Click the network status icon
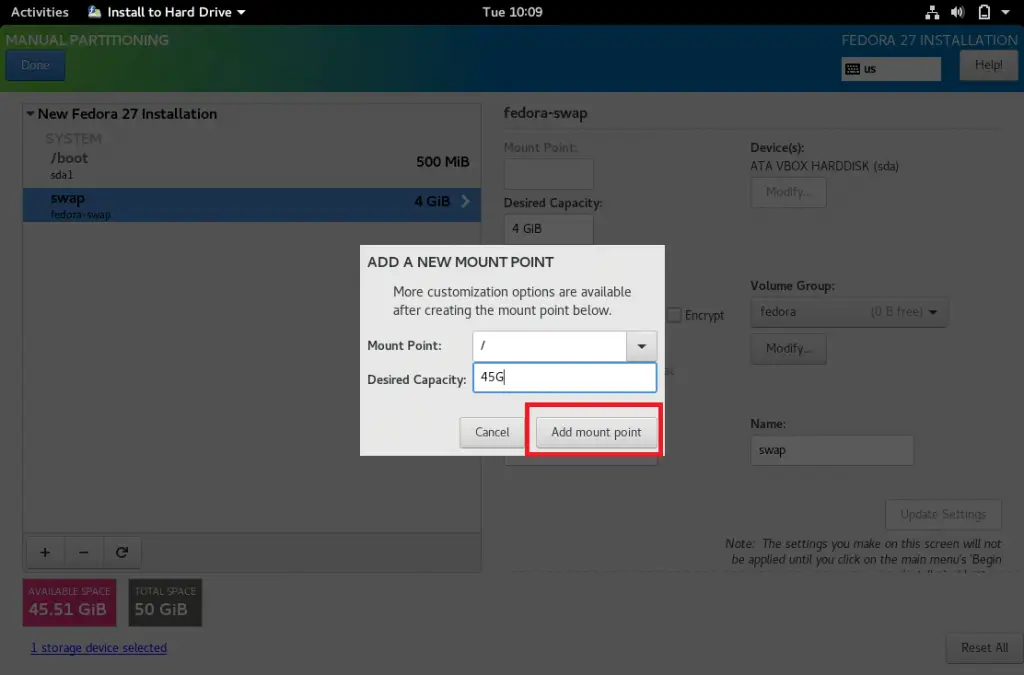Screen dimensions: 1024x675 click(932, 12)
